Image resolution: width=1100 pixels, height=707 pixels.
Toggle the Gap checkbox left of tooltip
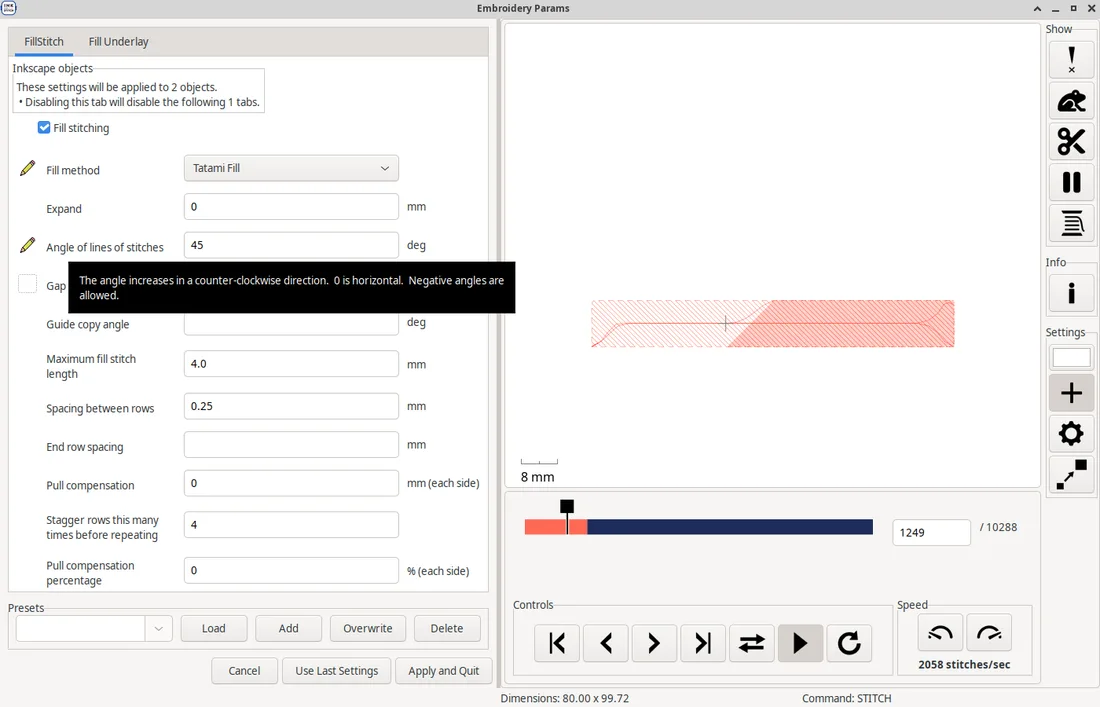pyautogui.click(x=27, y=284)
